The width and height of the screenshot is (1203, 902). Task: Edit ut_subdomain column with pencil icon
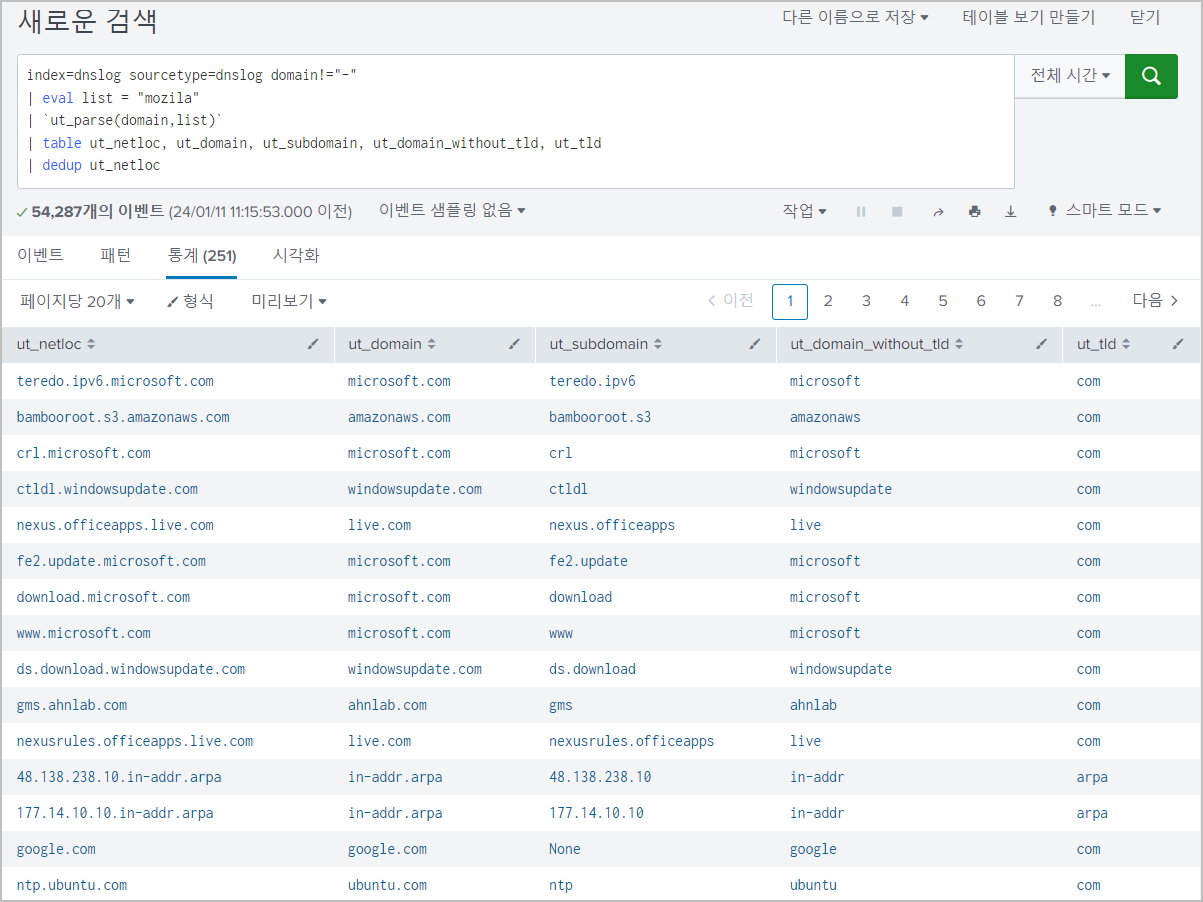755,344
